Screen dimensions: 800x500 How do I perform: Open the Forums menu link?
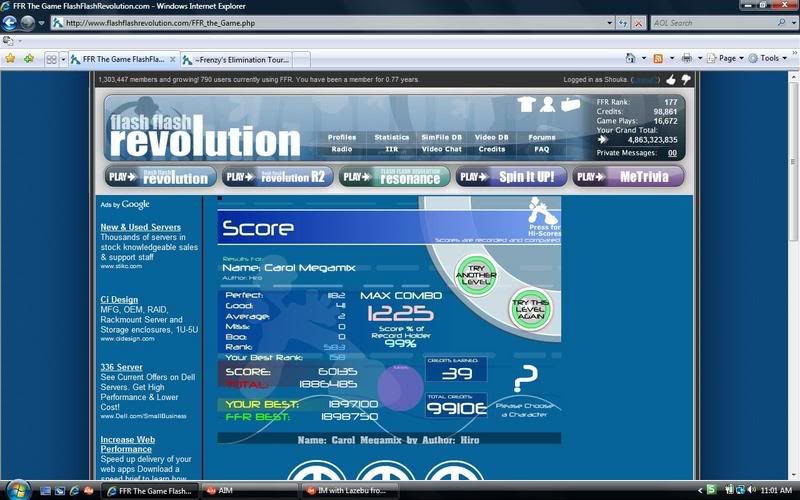[x=541, y=138]
